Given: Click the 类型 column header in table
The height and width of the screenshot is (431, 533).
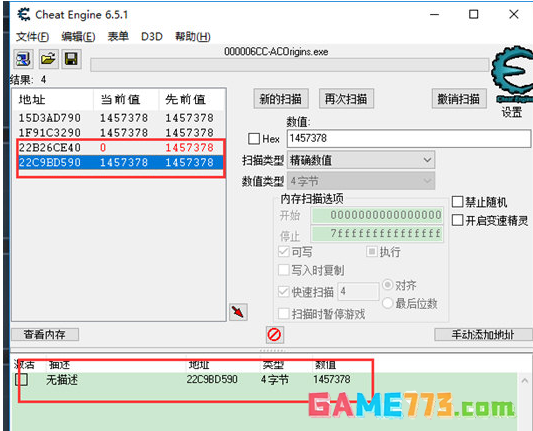Looking at the screenshot, I should coord(286,365).
